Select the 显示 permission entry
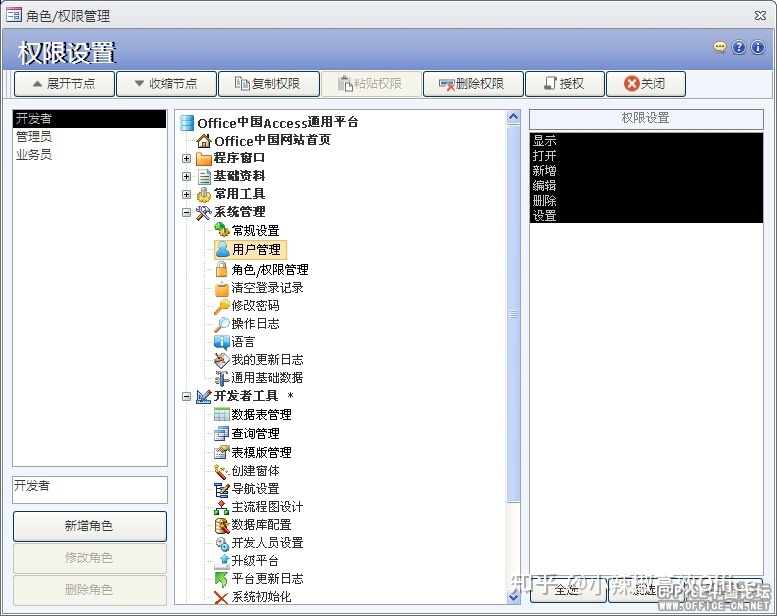 click(x=646, y=141)
